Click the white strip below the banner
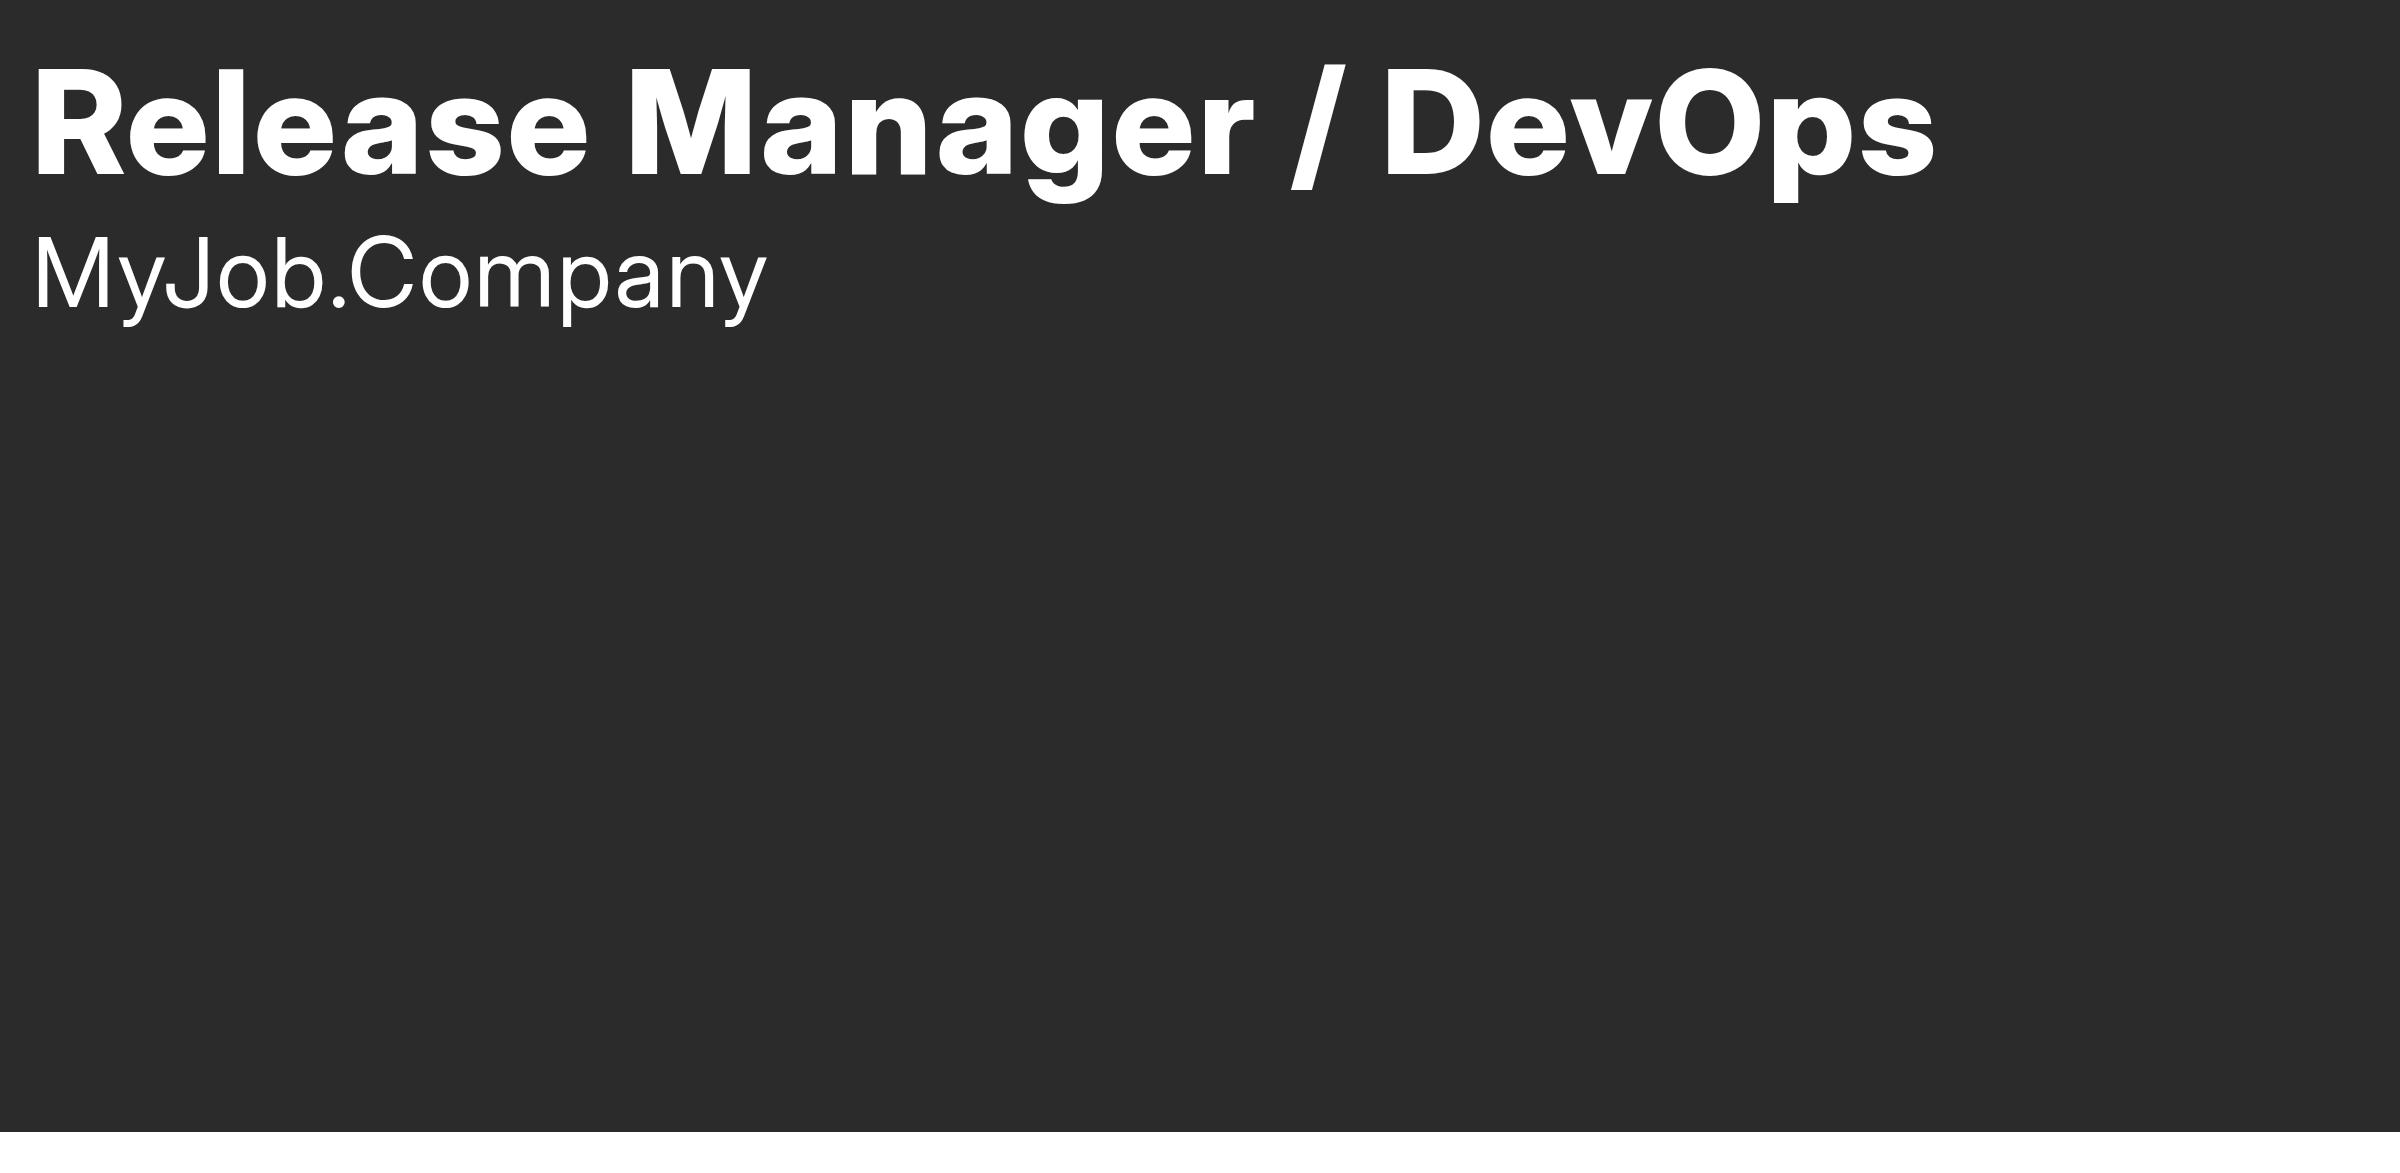2400x1173 pixels. 1200,1152
